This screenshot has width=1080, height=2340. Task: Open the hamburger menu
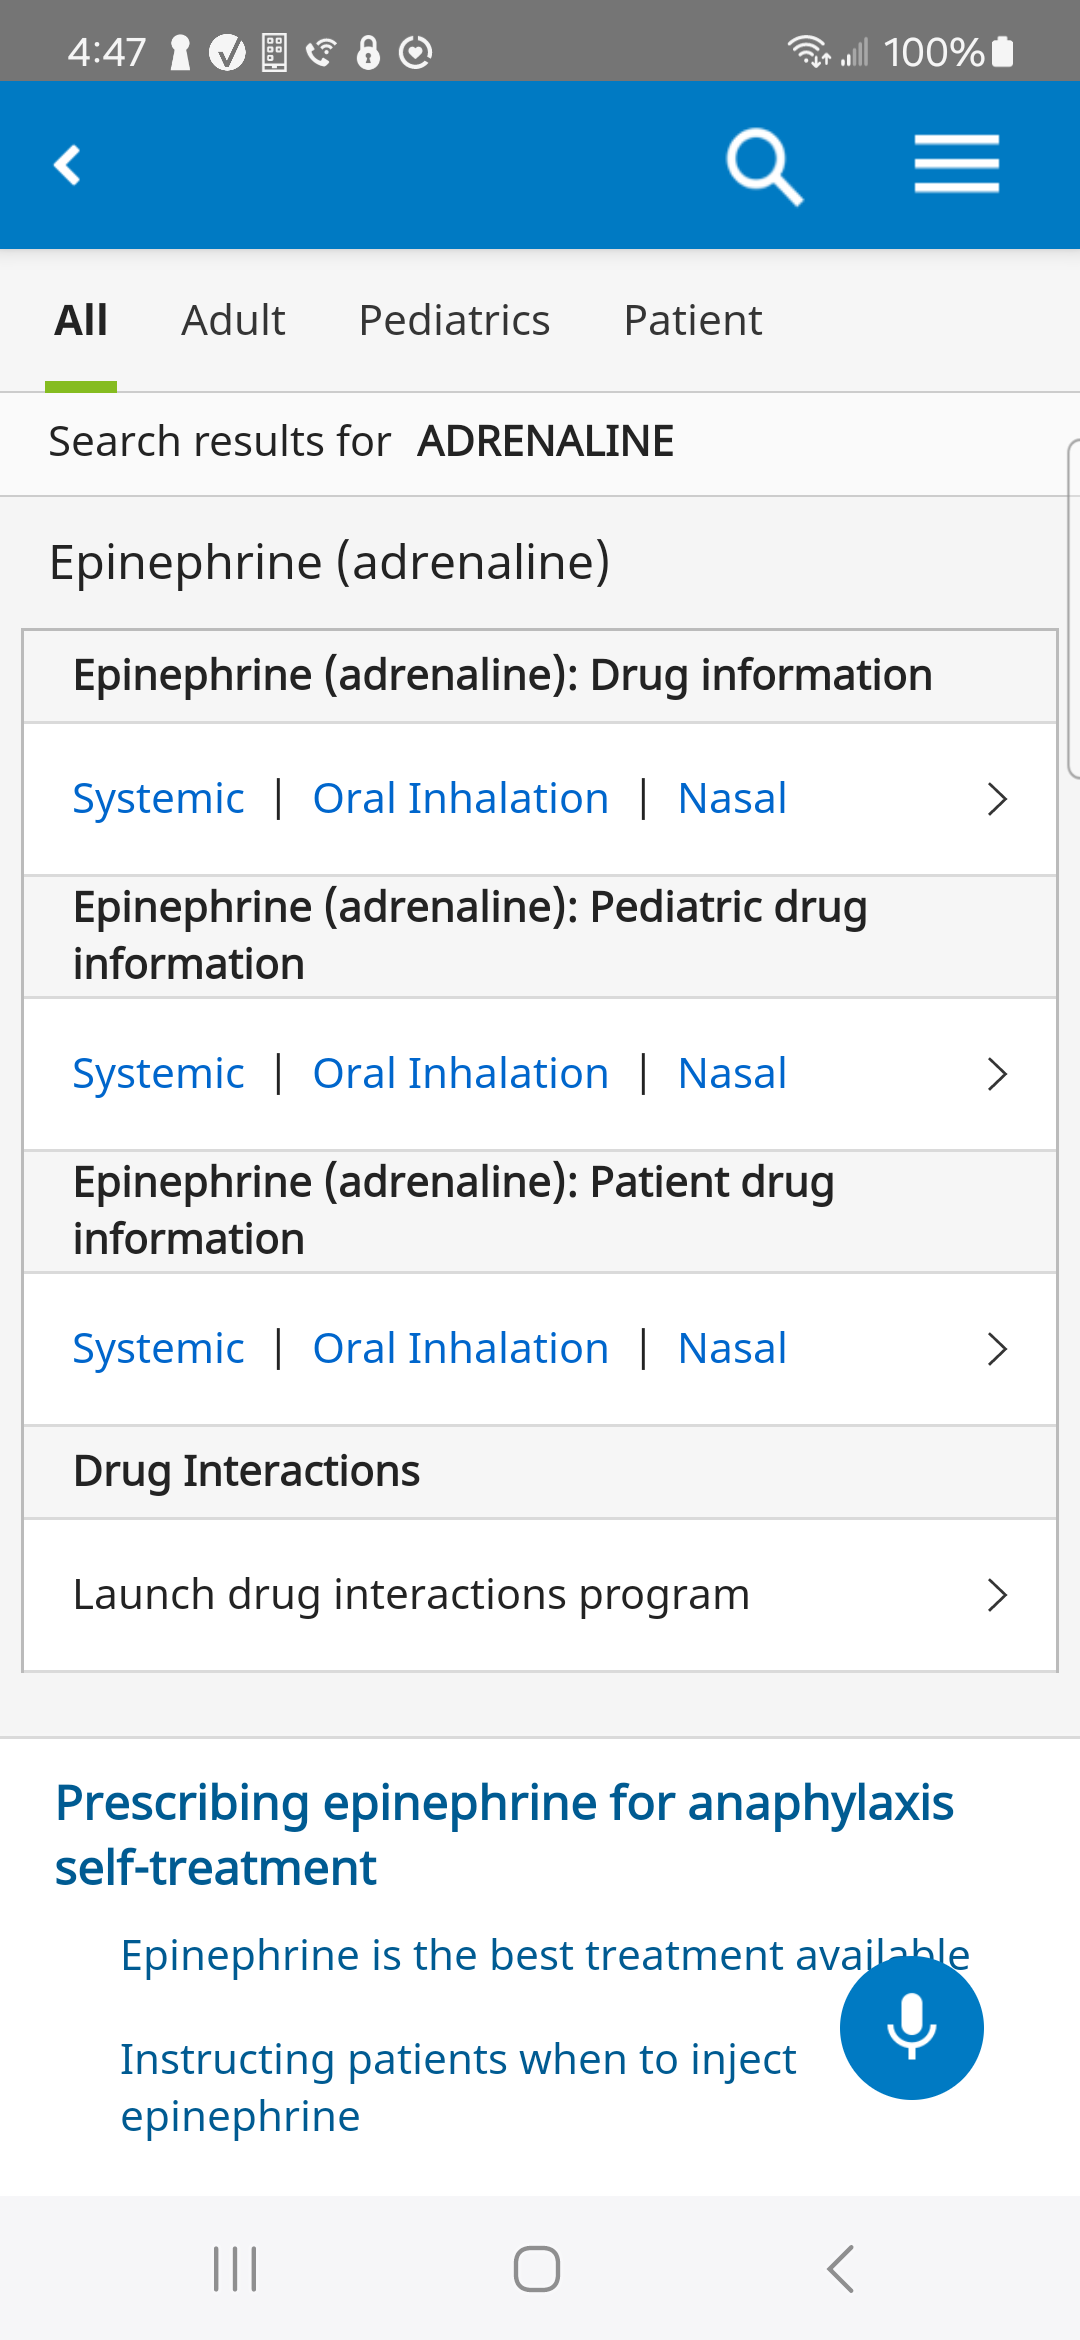[x=956, y=164]
